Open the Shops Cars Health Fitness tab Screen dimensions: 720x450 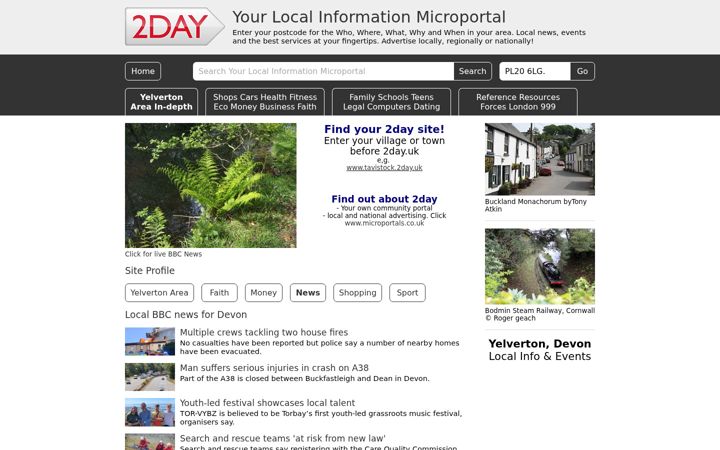(x=265, y=102)
